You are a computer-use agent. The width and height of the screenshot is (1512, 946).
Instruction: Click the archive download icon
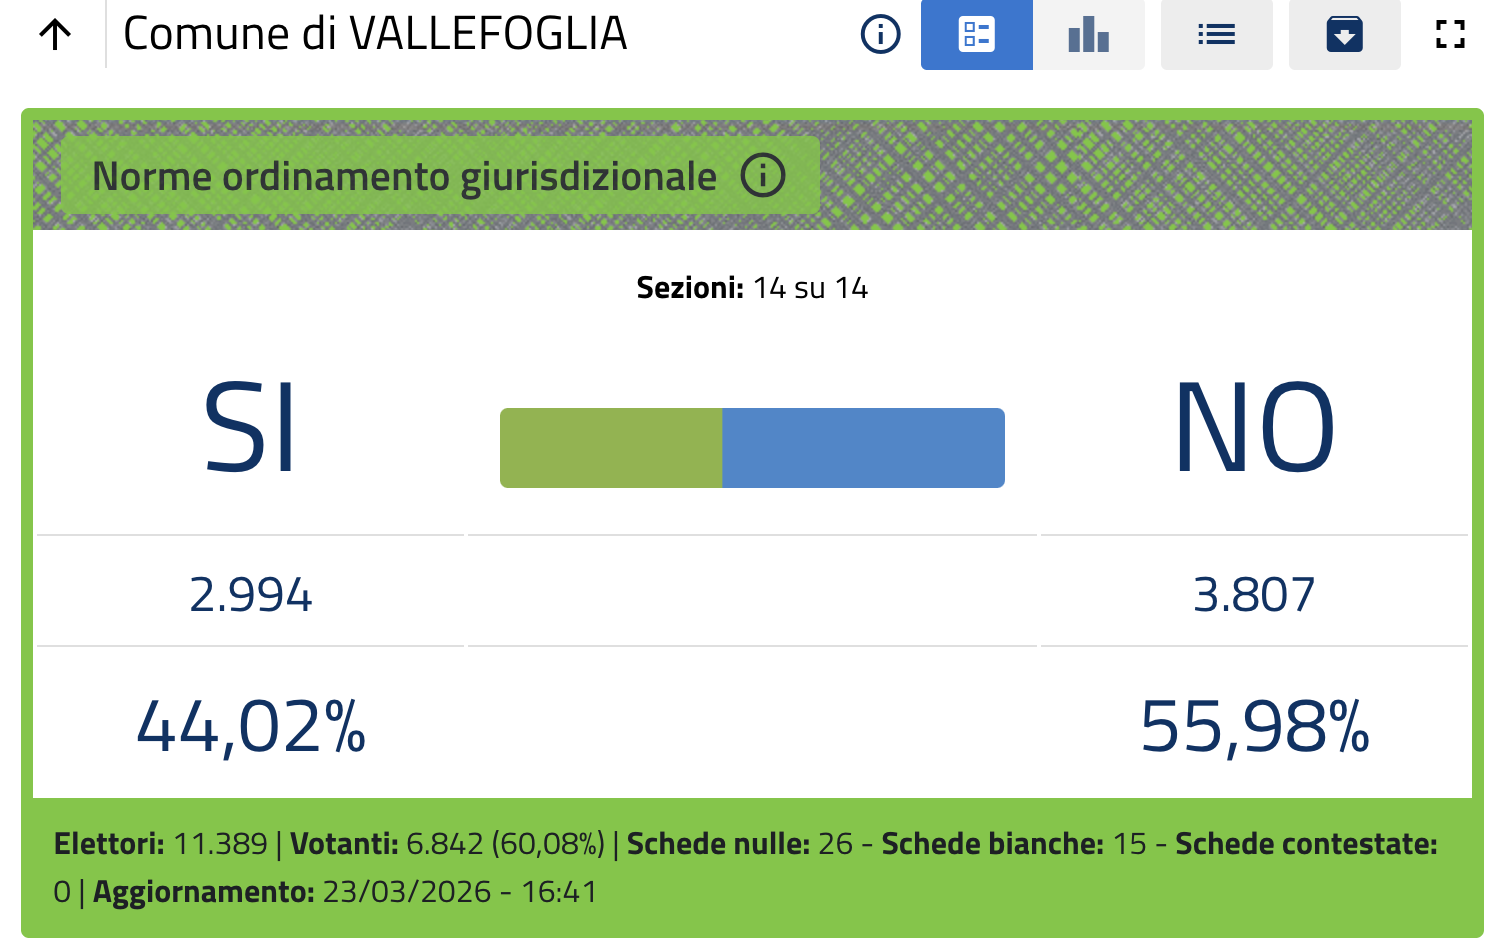[1344, 35]
